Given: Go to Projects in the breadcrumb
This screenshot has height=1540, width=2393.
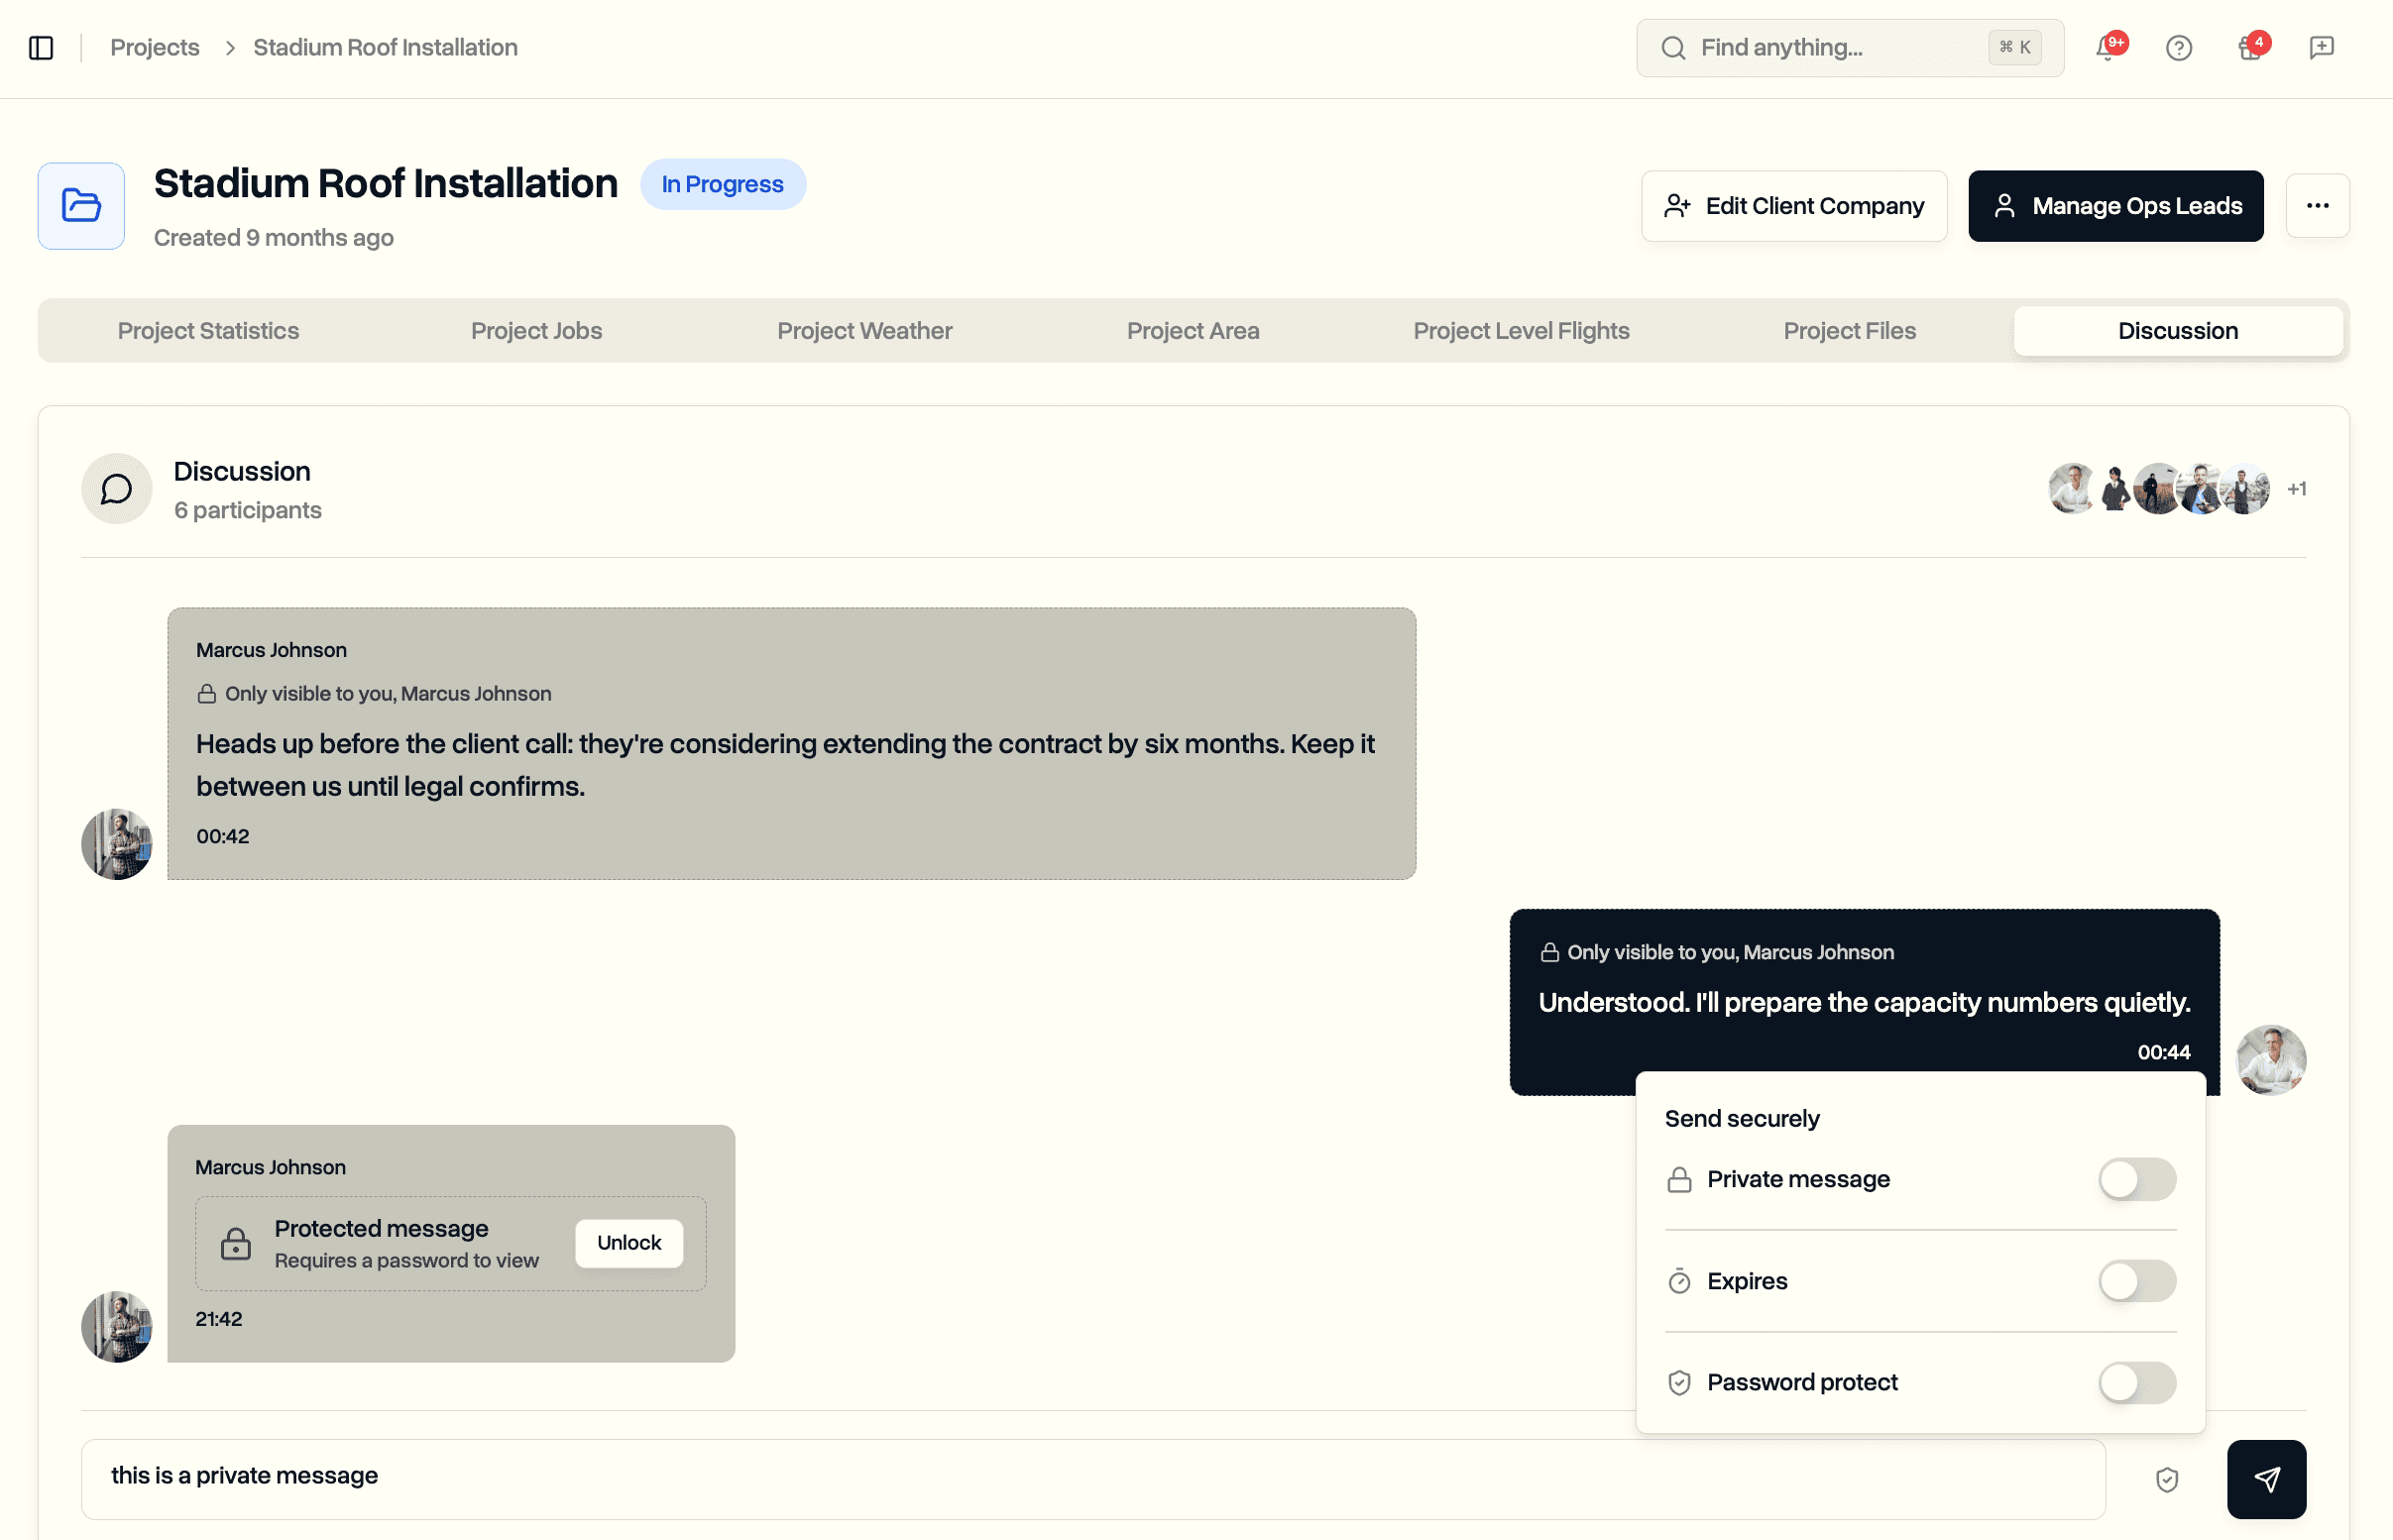Looking at the screenshot, I should tap(155, 48).
